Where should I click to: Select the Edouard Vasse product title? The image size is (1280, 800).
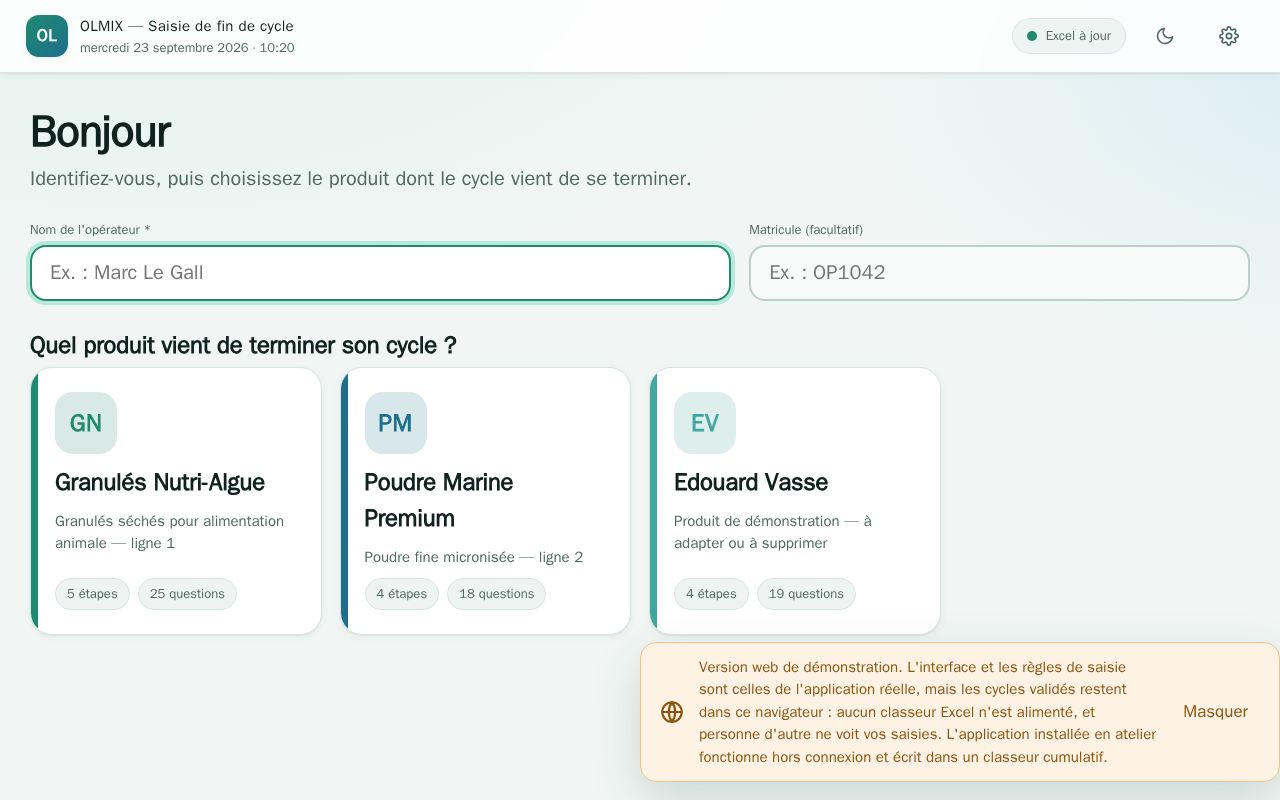[x=751, y=482]
